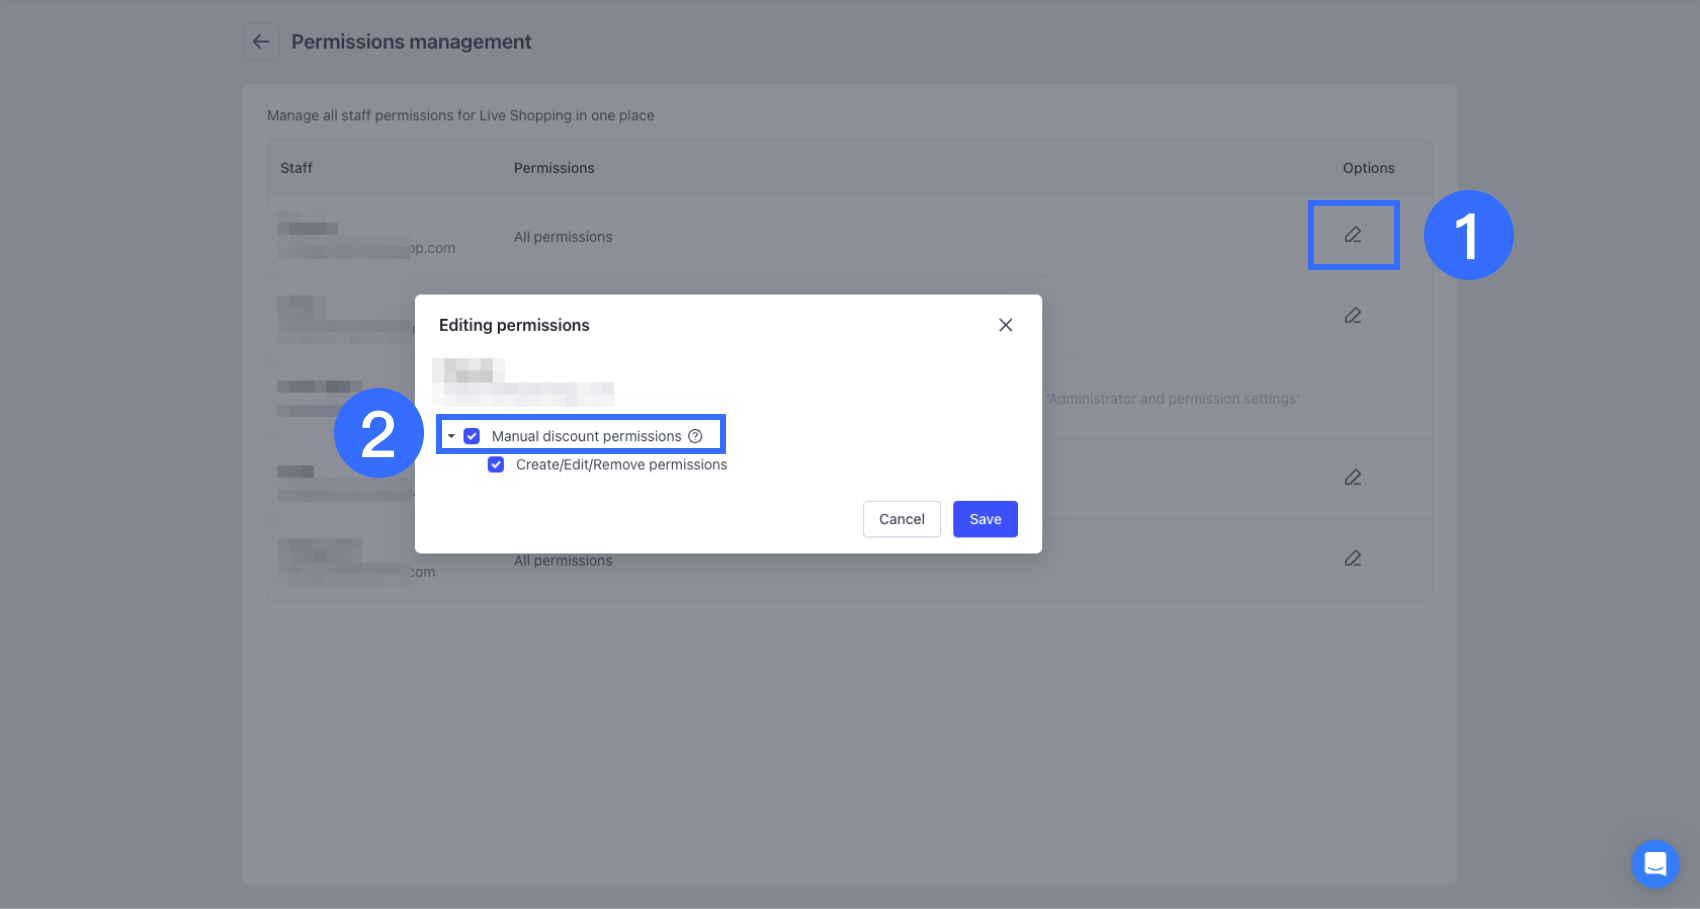This screenshot has height=909, width=1700.
Task: Open the chat support widget
Action: pyautogui.click(x=1654, y=863)
